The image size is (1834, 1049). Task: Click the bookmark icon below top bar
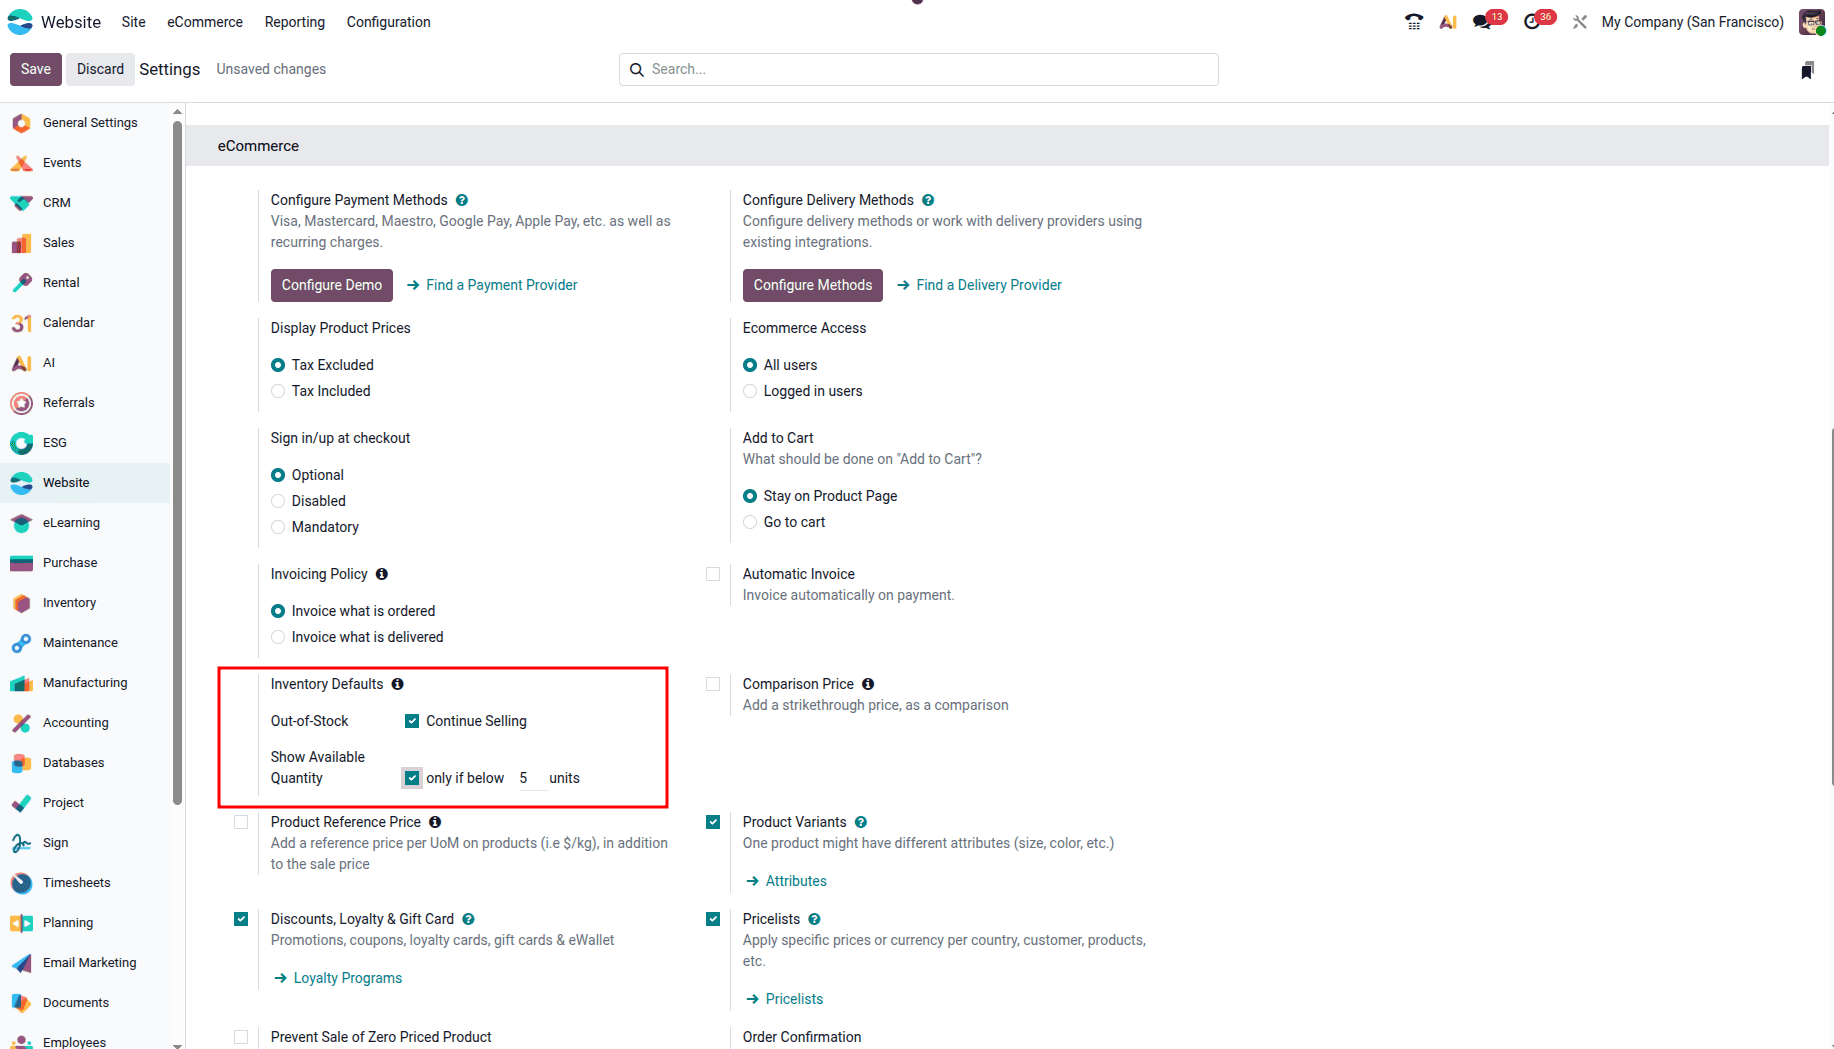pos(1807,70)
